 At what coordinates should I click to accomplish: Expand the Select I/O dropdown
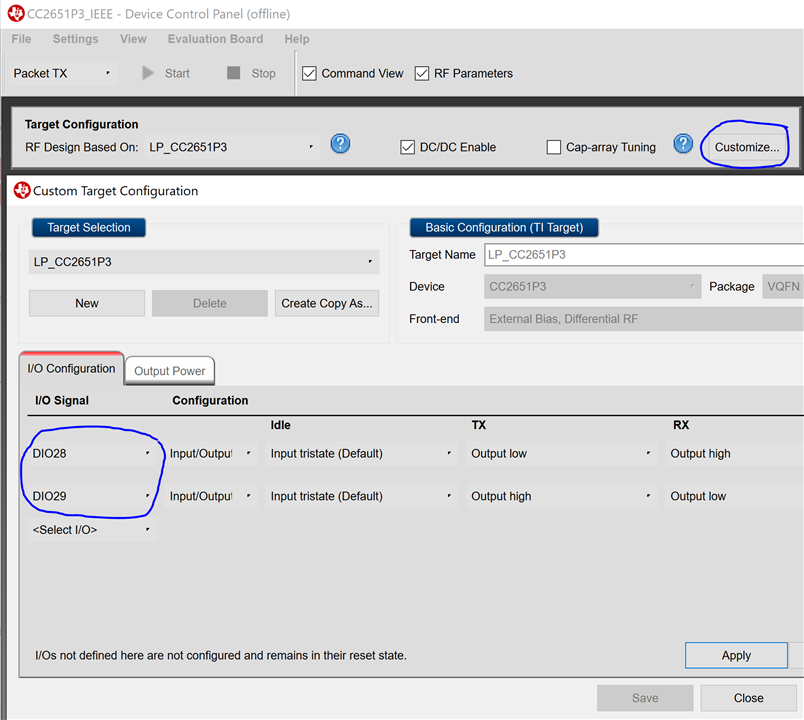coord(91,530)
